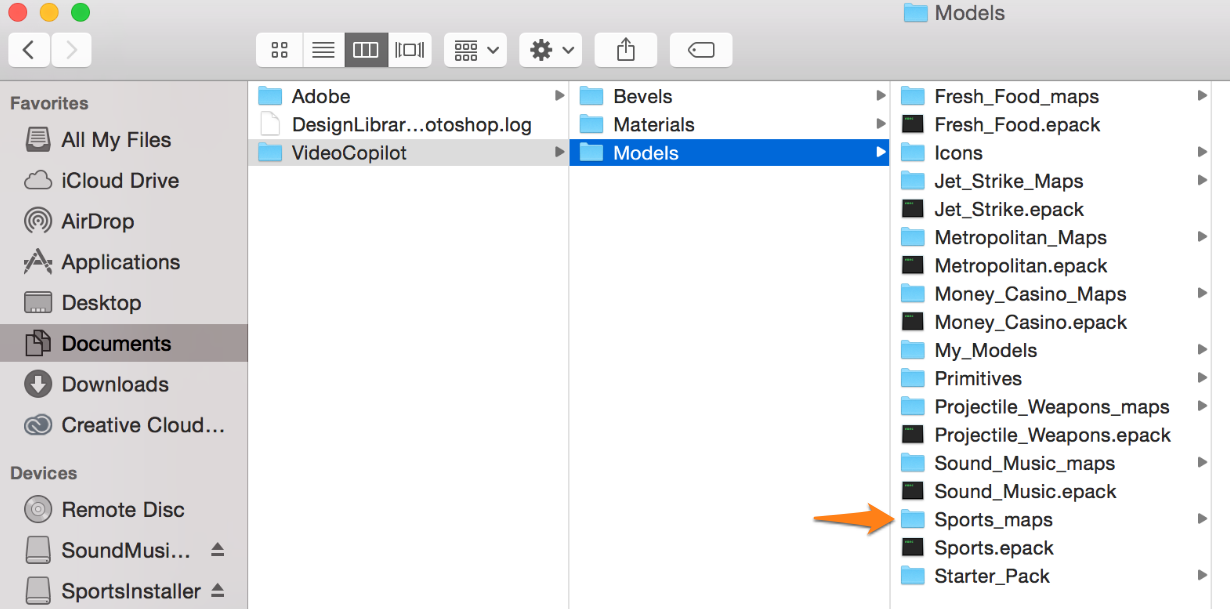Toggle column view button in toolbar

(x=366, y=50)
